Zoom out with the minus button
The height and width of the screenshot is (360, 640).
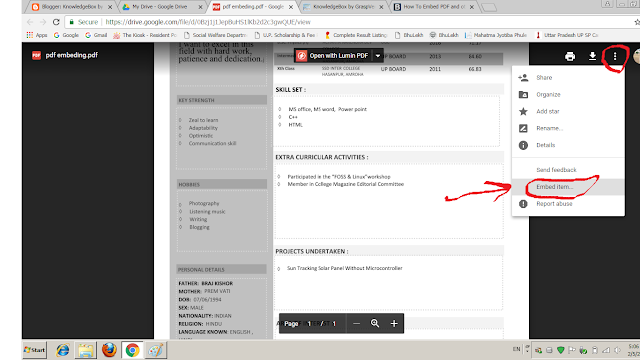pyautogui.click(x=356, y=324)
